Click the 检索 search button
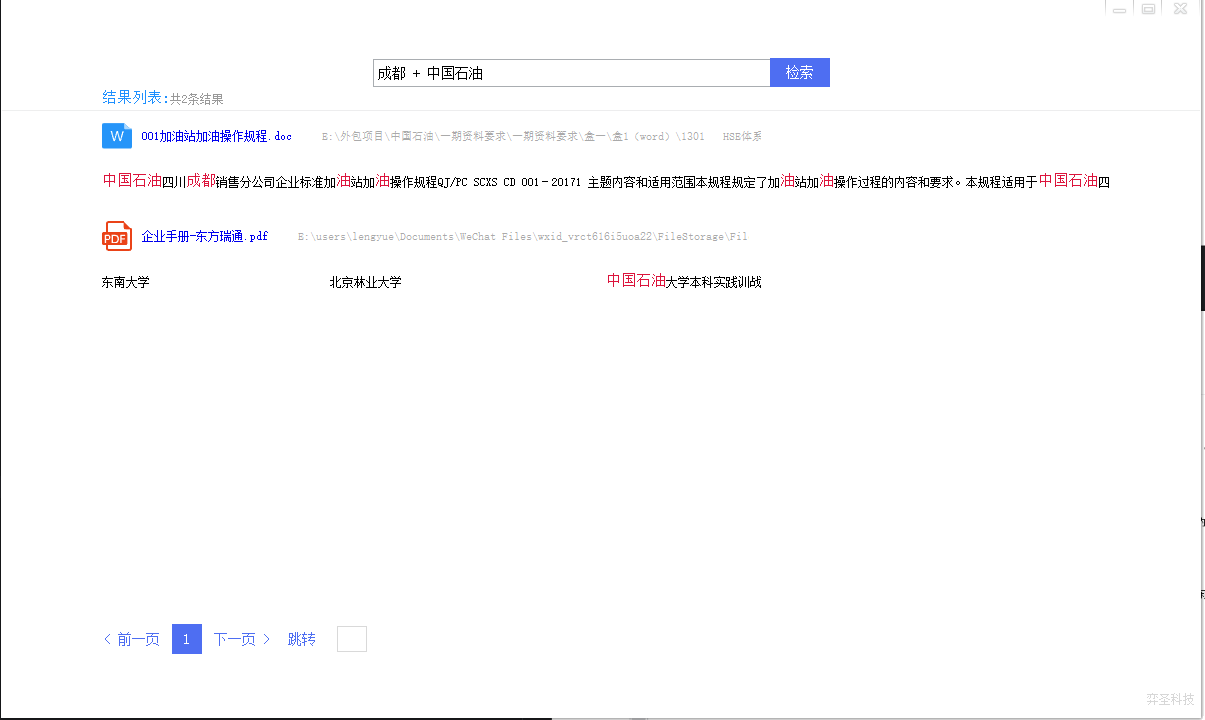The height and width of the screenshot is (720, 1205). [800, 73]
